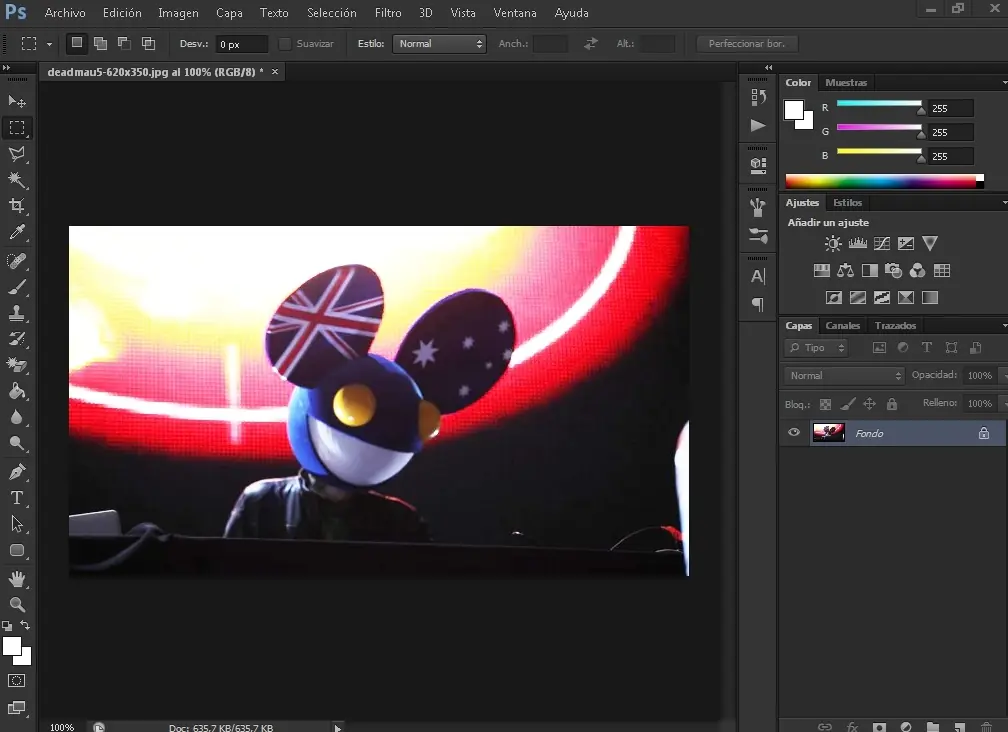
Task: Select the Path Selection tool
Action: (17, 524)
